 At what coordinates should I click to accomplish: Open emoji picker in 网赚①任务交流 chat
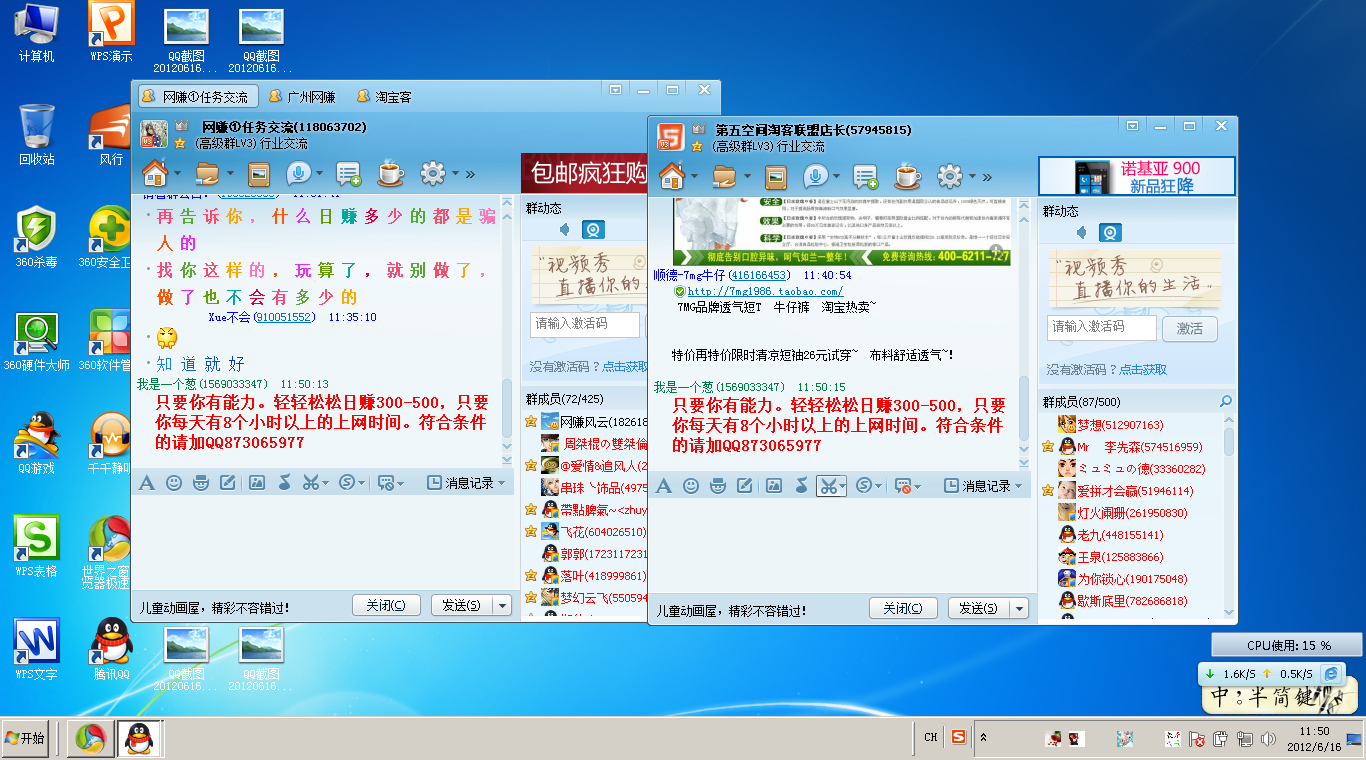click(174, 483)
